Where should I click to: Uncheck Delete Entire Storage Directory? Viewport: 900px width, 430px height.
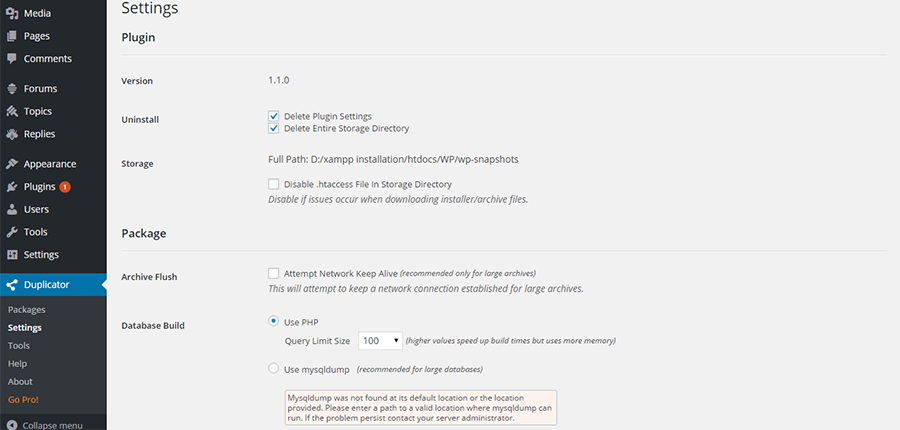[x=274, y=128]
